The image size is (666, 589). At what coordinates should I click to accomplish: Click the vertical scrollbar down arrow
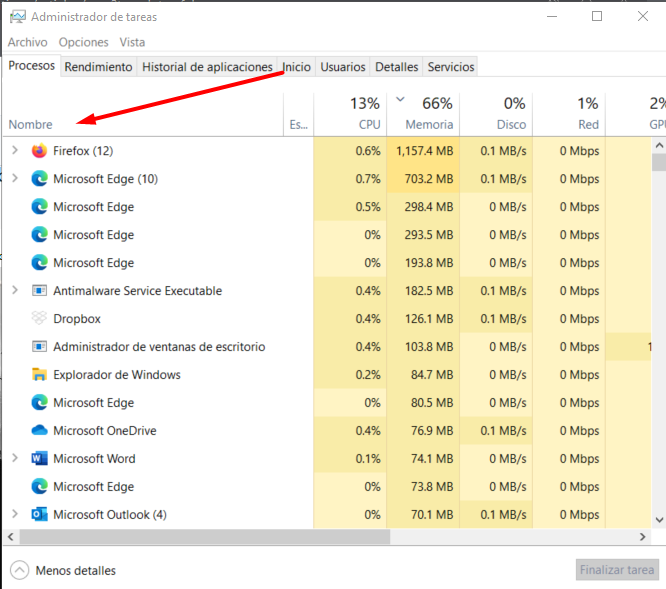click(659, 520)
